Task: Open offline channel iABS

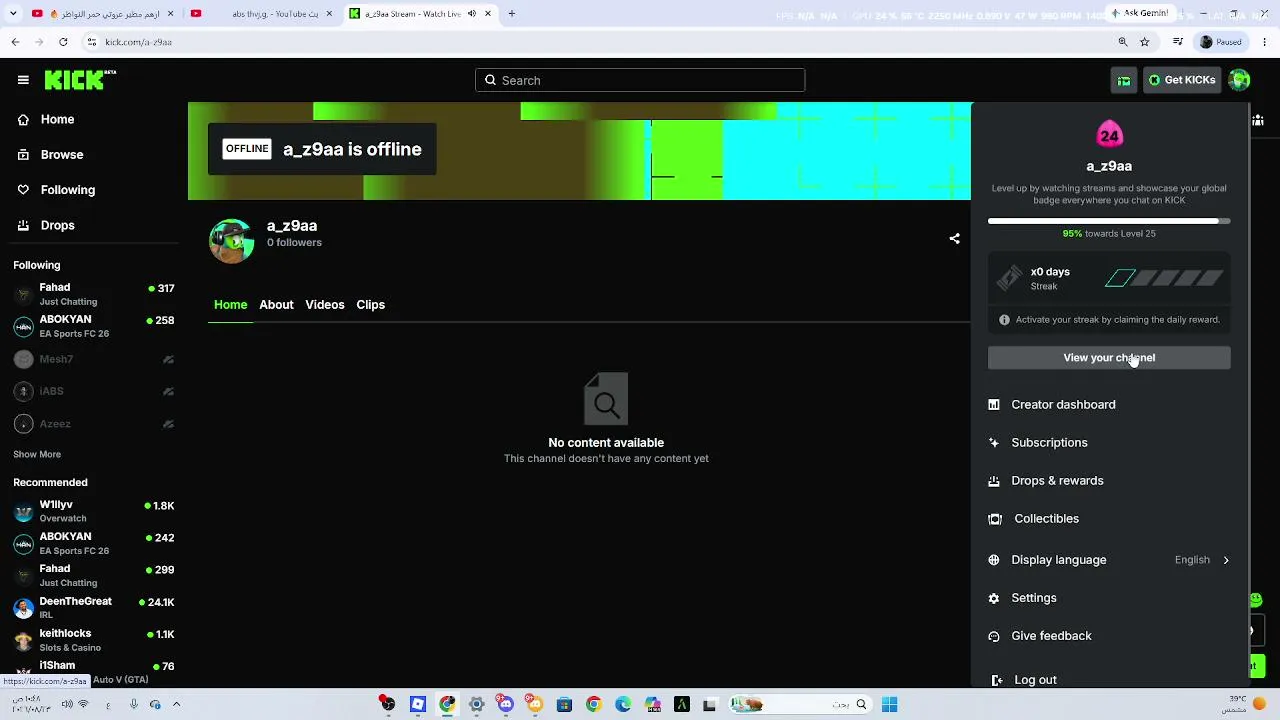Action: point(94,391)
